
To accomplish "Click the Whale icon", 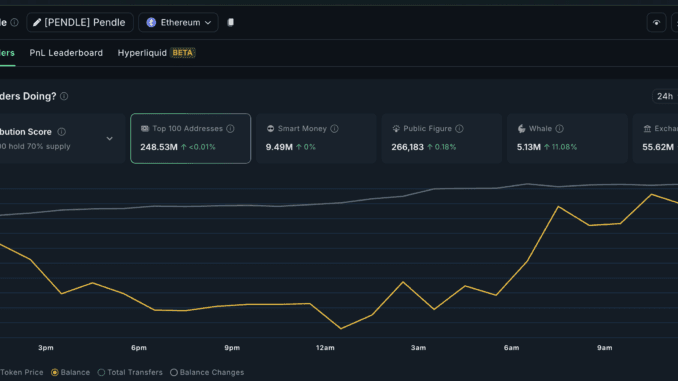I will 521,128.
